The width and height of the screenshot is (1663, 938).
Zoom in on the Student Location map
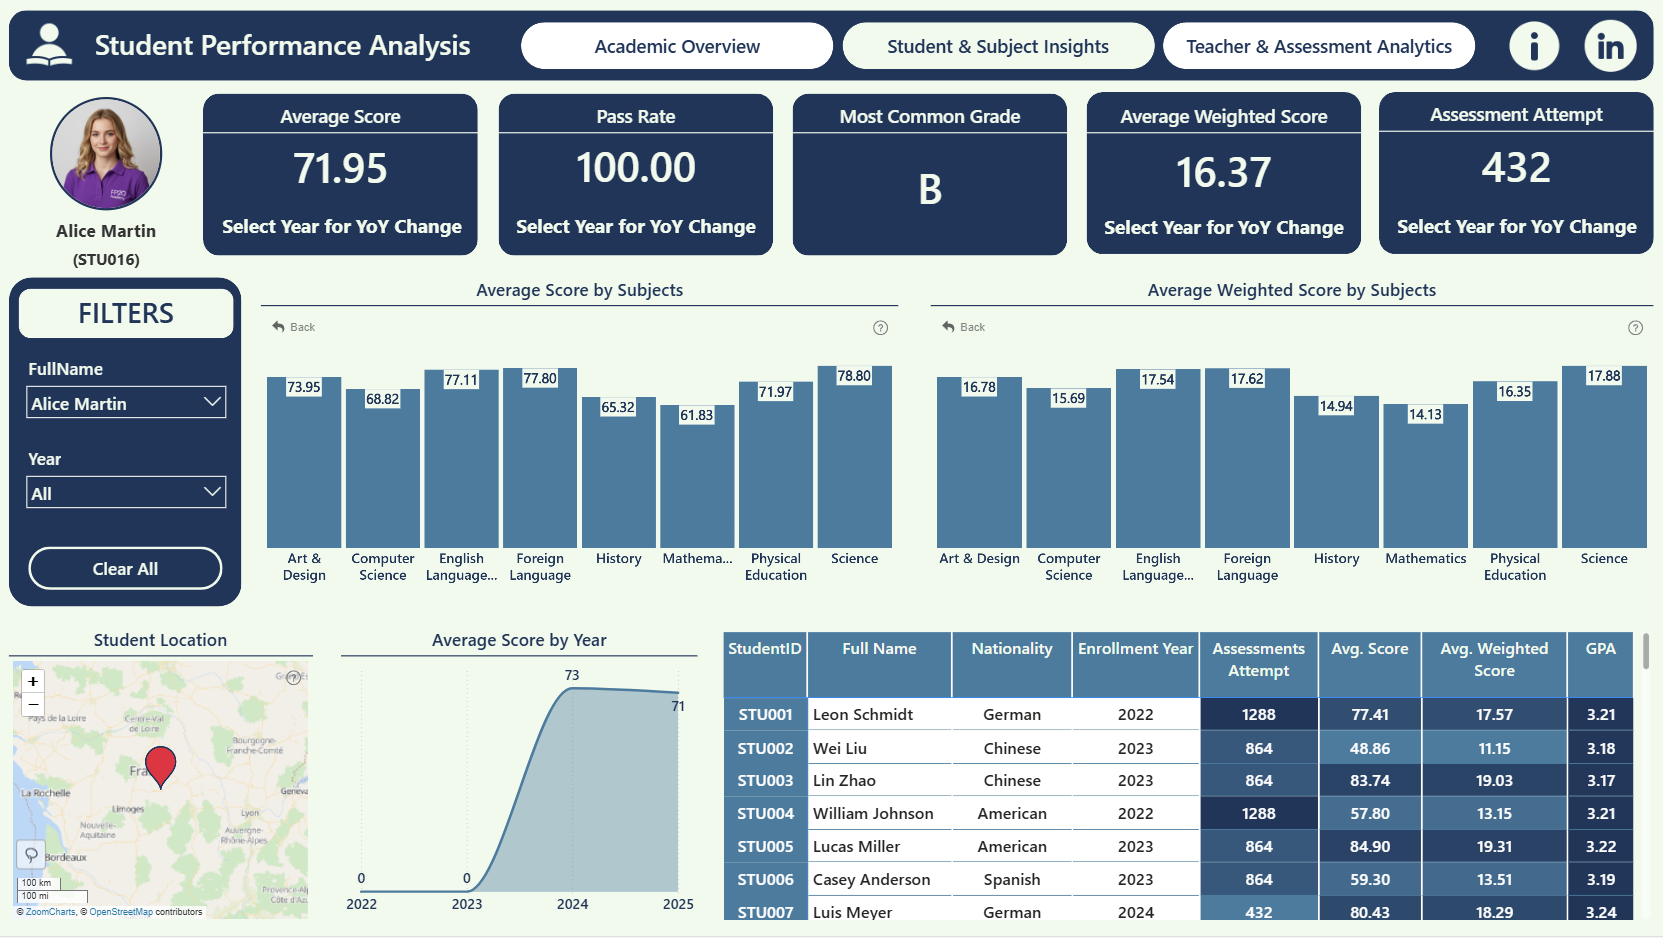[33, 681]
